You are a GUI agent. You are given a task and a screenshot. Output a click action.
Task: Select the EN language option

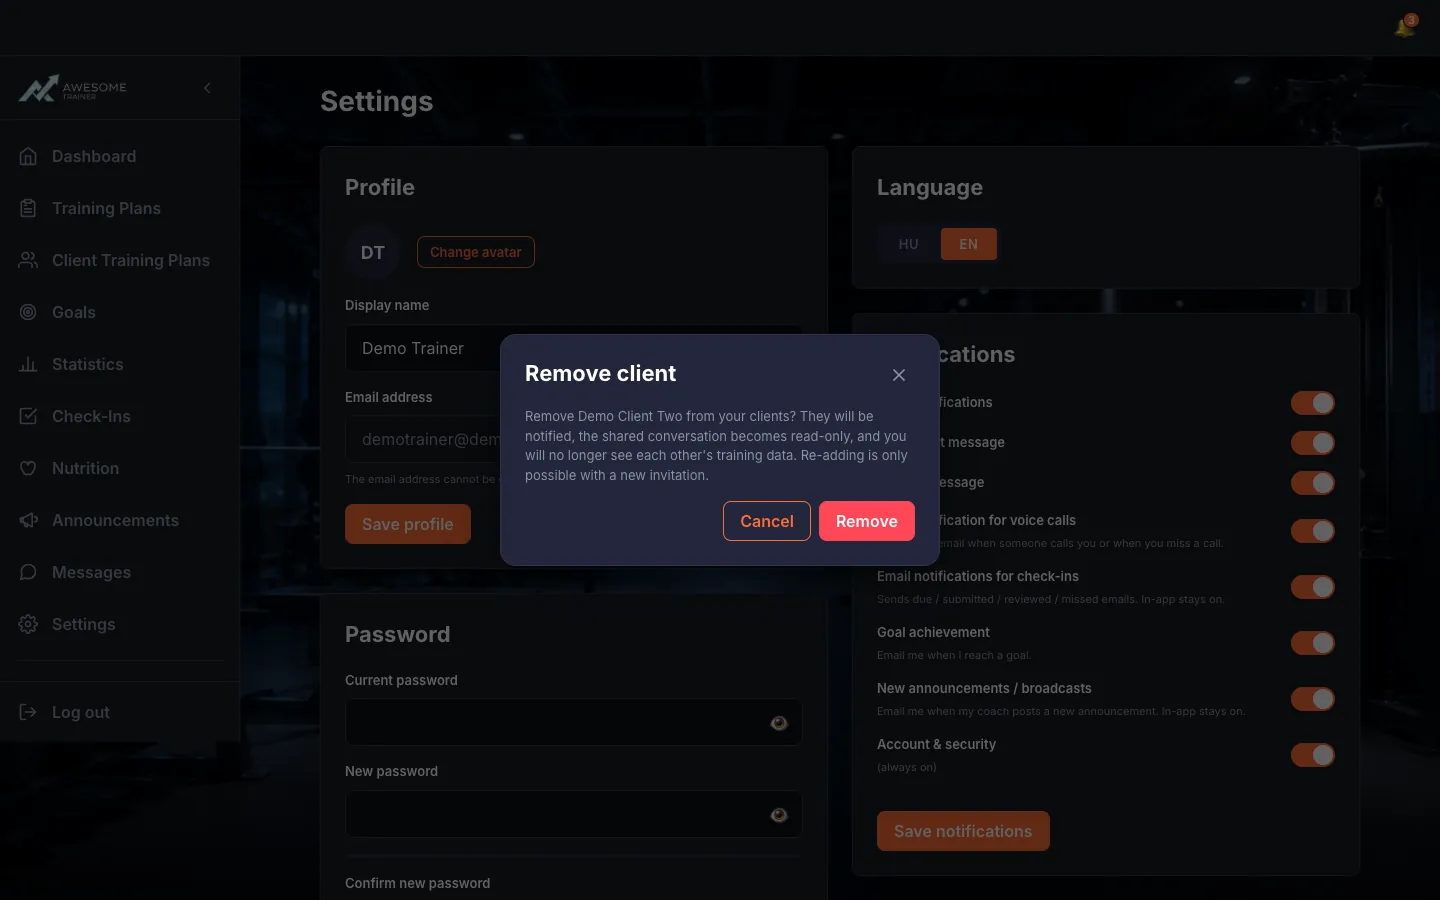coord(968,244)
